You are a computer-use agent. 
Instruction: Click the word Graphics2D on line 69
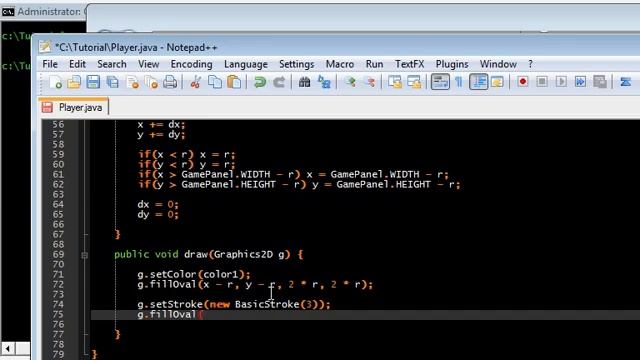243,254
